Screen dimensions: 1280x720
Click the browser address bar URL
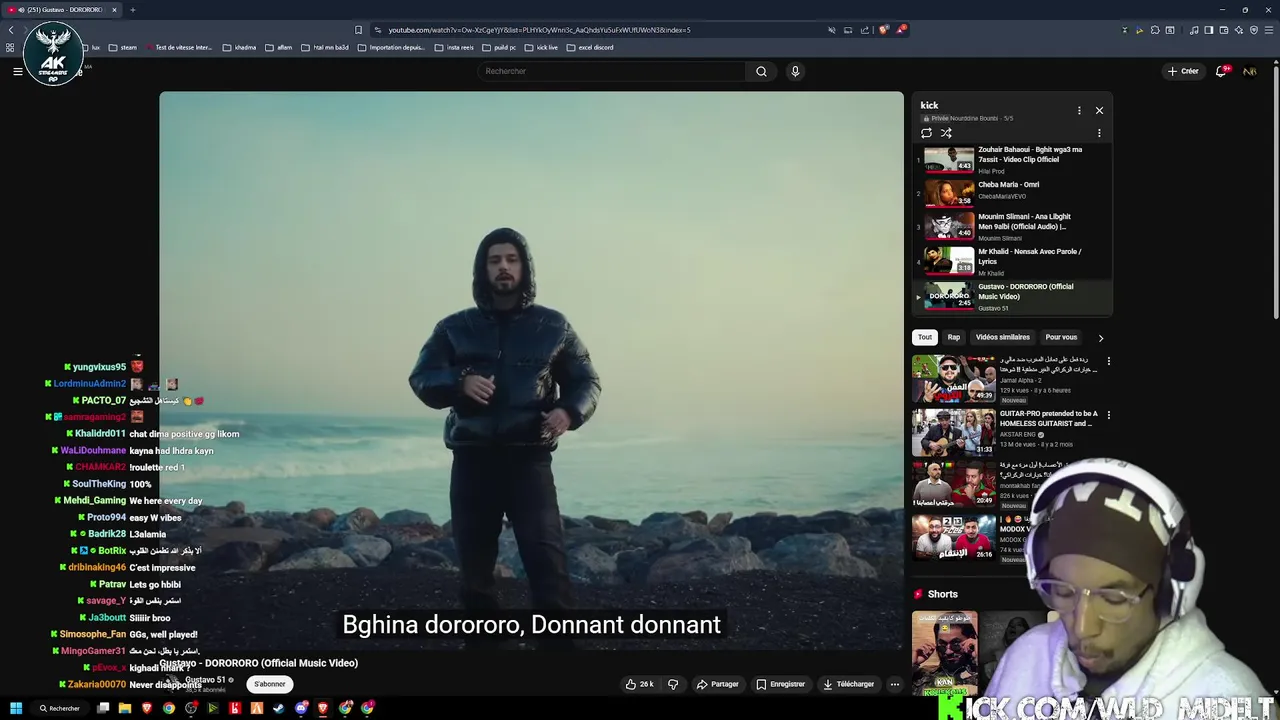tap(539, 30)
